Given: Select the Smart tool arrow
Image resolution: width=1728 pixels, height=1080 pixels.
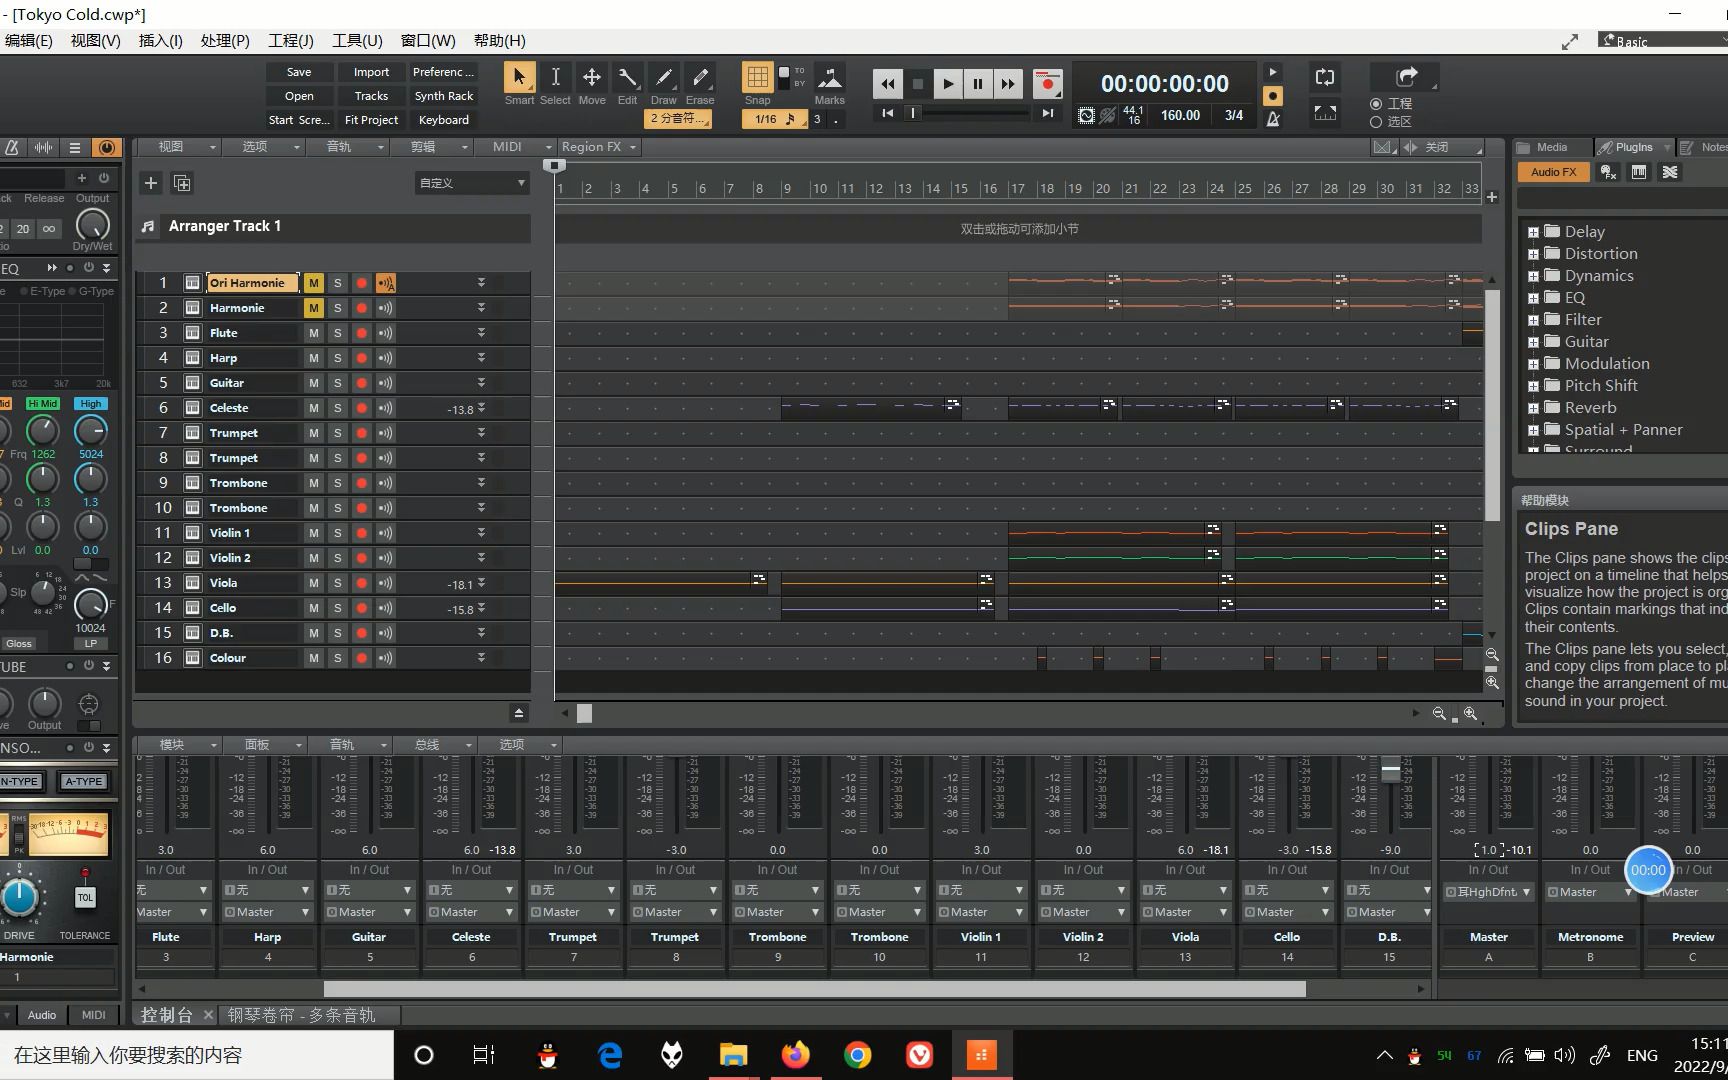Looking at the screenshot, I should pos(519,77).
